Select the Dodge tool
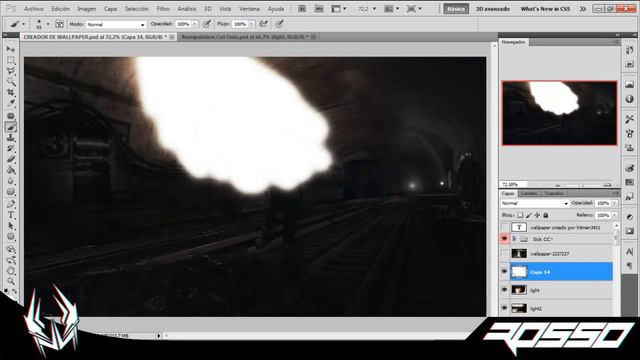The image size is (640, 360). tap(11, 192)
